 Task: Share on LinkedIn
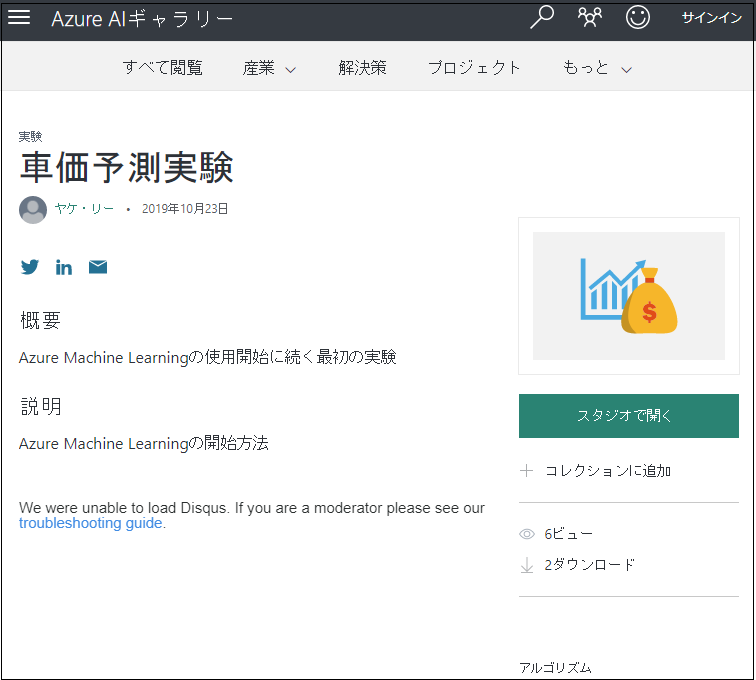pyautogui.click(x=64, y=267)
